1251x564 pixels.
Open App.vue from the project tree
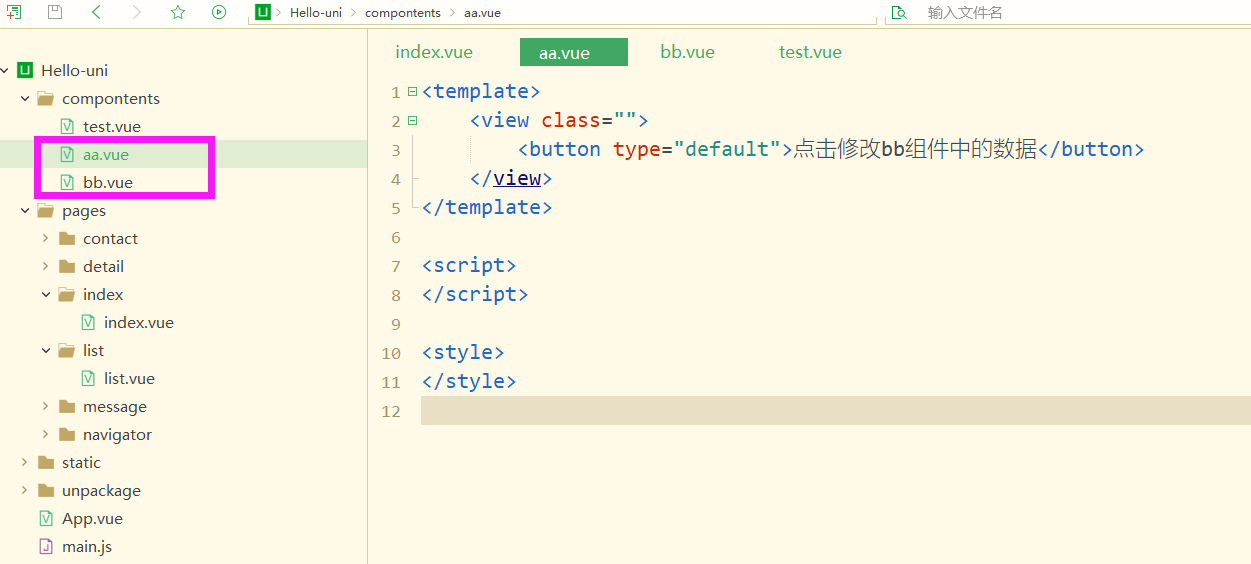92,518
